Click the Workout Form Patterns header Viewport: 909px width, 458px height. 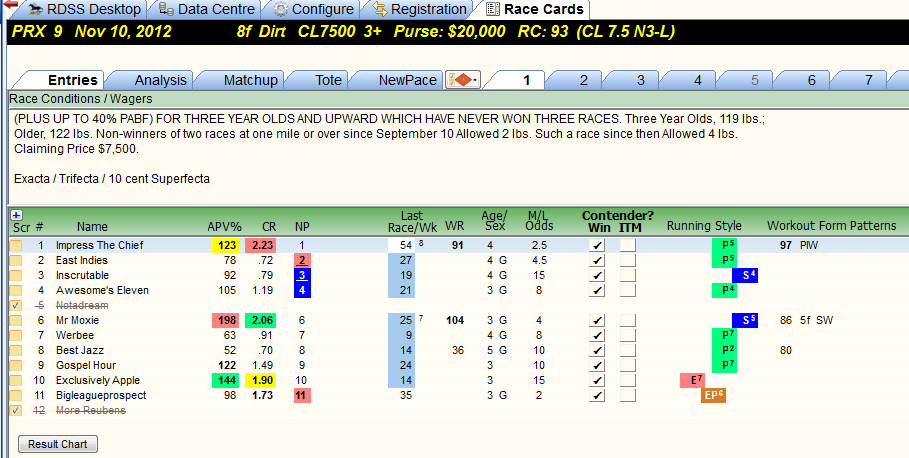pyautogui.click(x=831, y=226)
